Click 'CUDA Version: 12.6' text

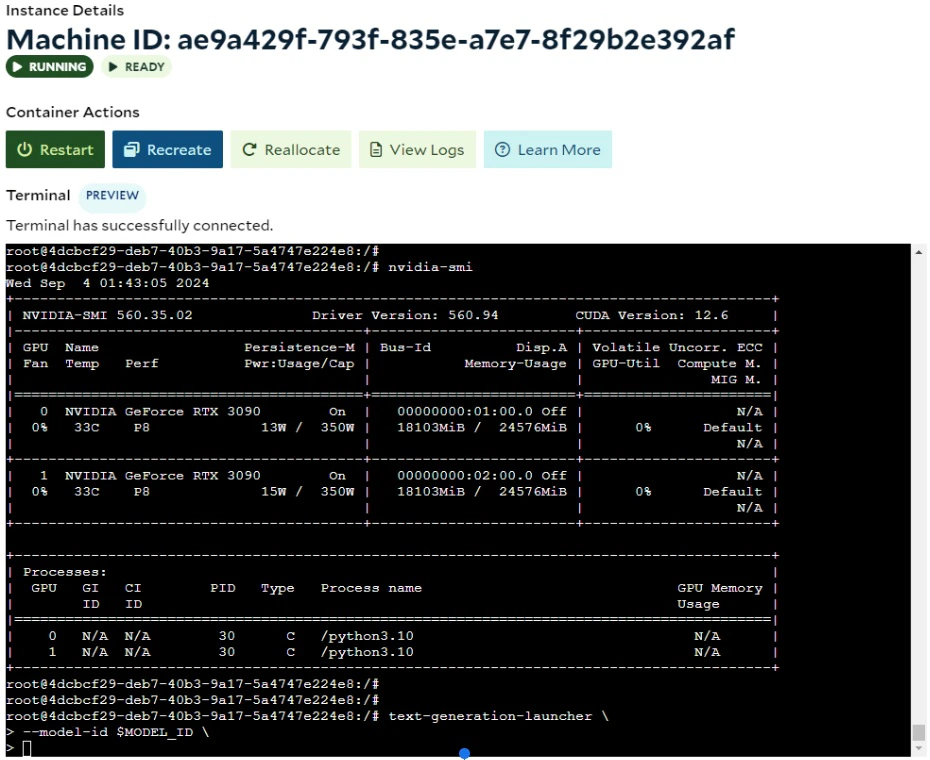(651, 315)
